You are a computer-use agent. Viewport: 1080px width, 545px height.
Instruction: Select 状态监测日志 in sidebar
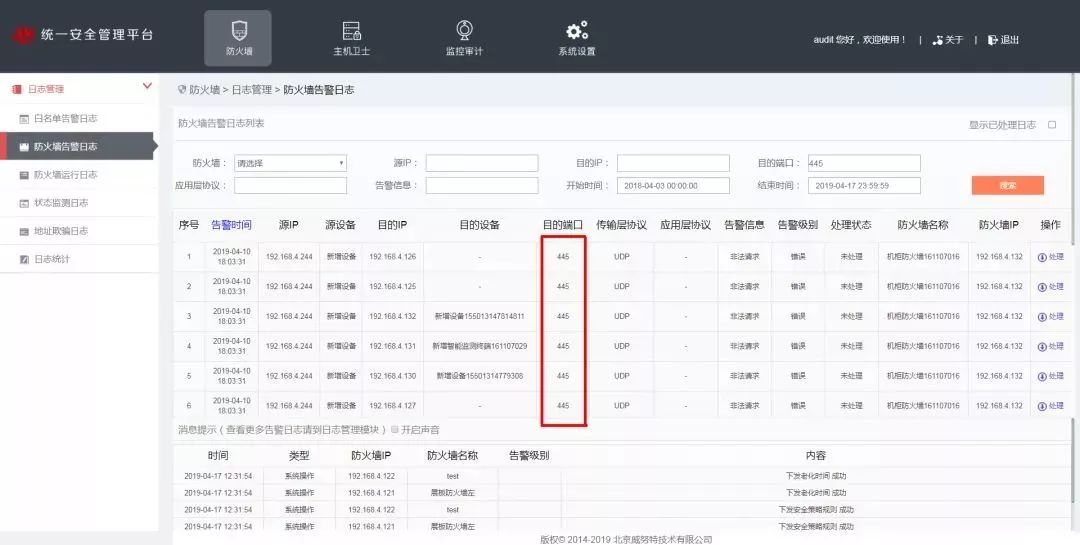[x=61, y=203]
